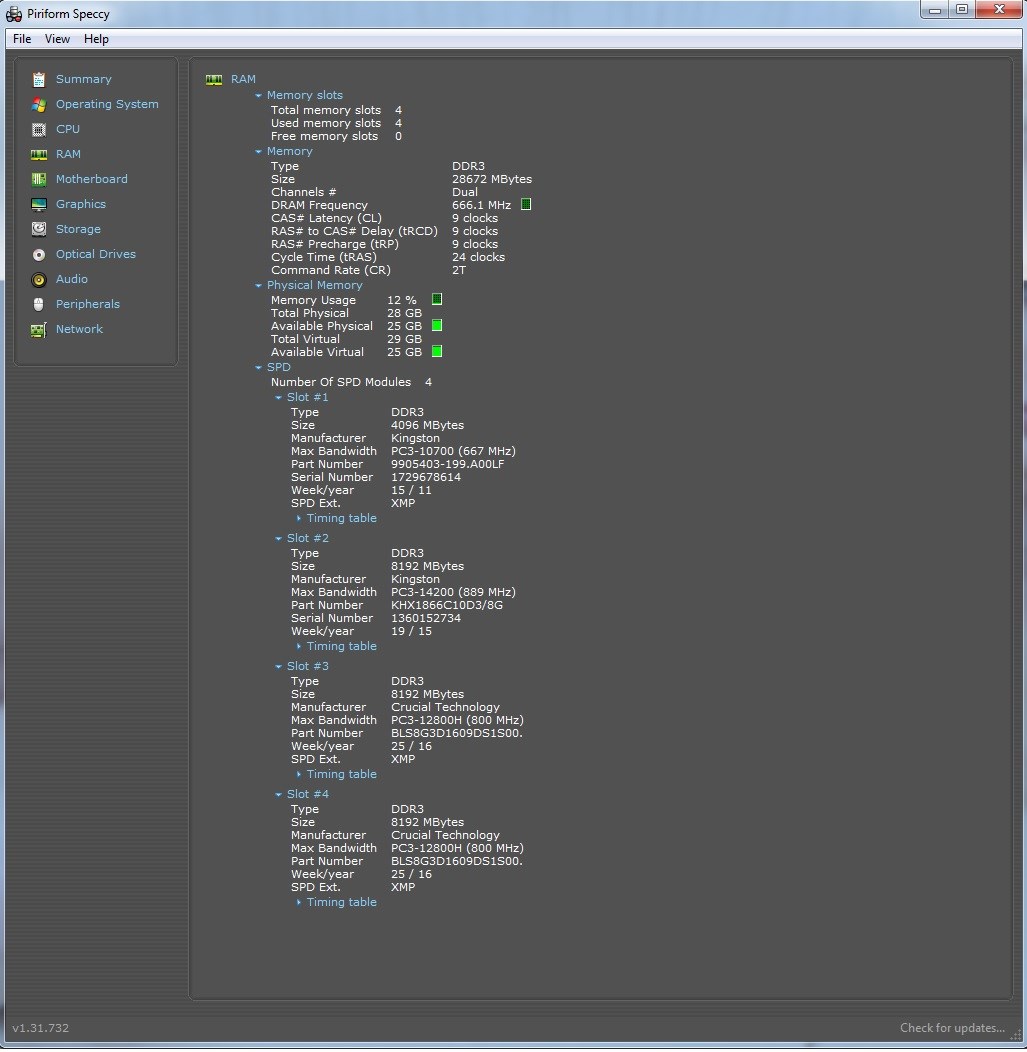Select the Audio speaker icon
The width and height of the screenshot is (1027, 1052).
pyautogui.click(x=39, y=280)
